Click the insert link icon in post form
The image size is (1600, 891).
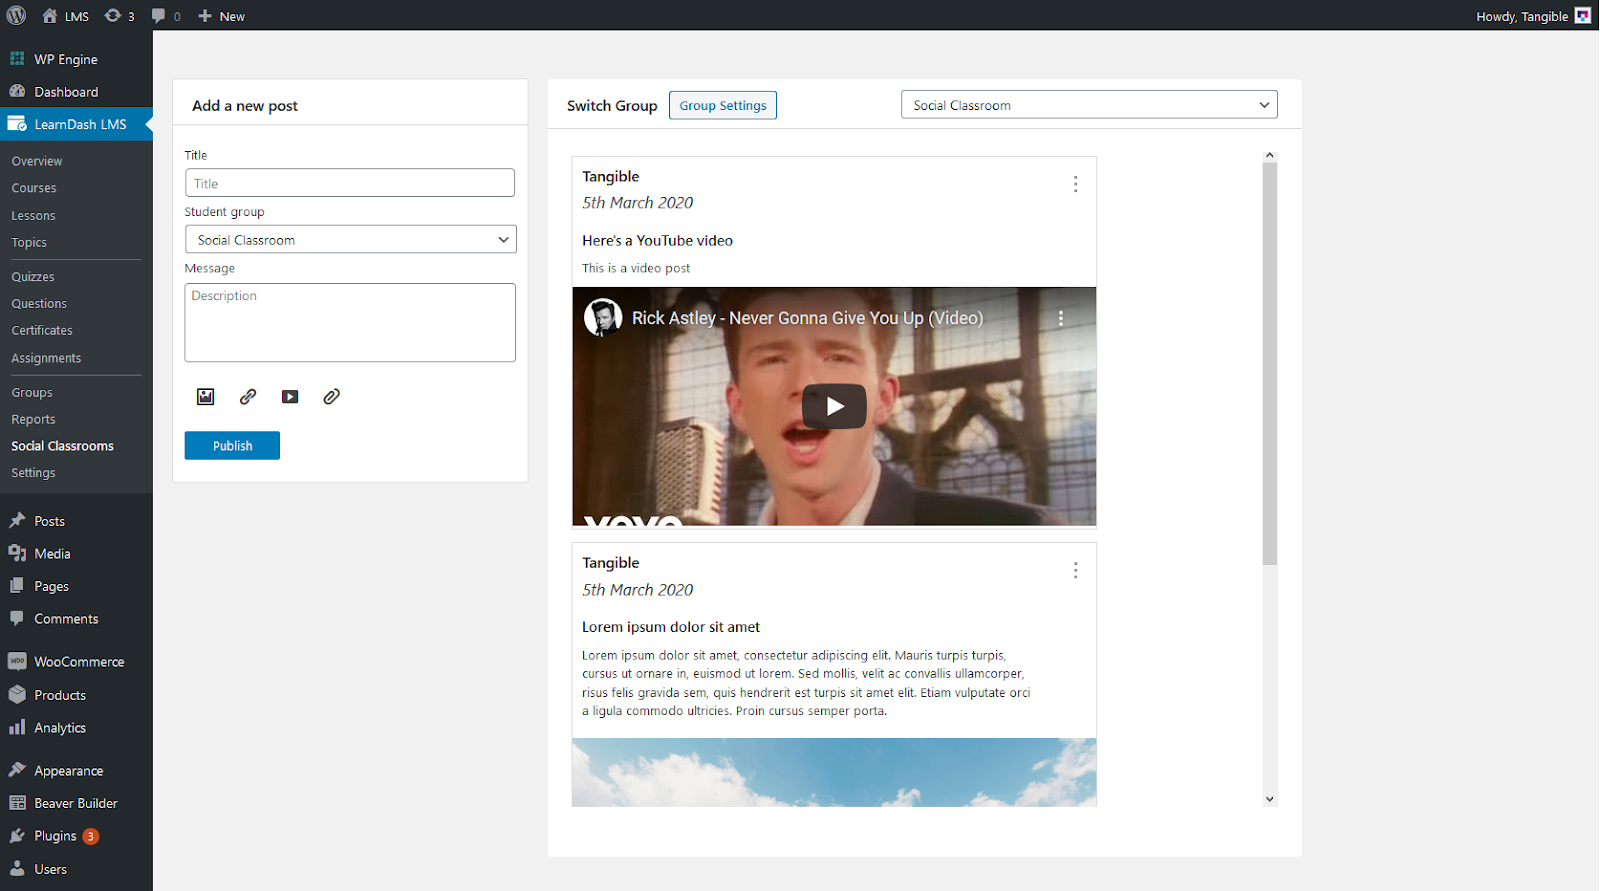point(248,397)
